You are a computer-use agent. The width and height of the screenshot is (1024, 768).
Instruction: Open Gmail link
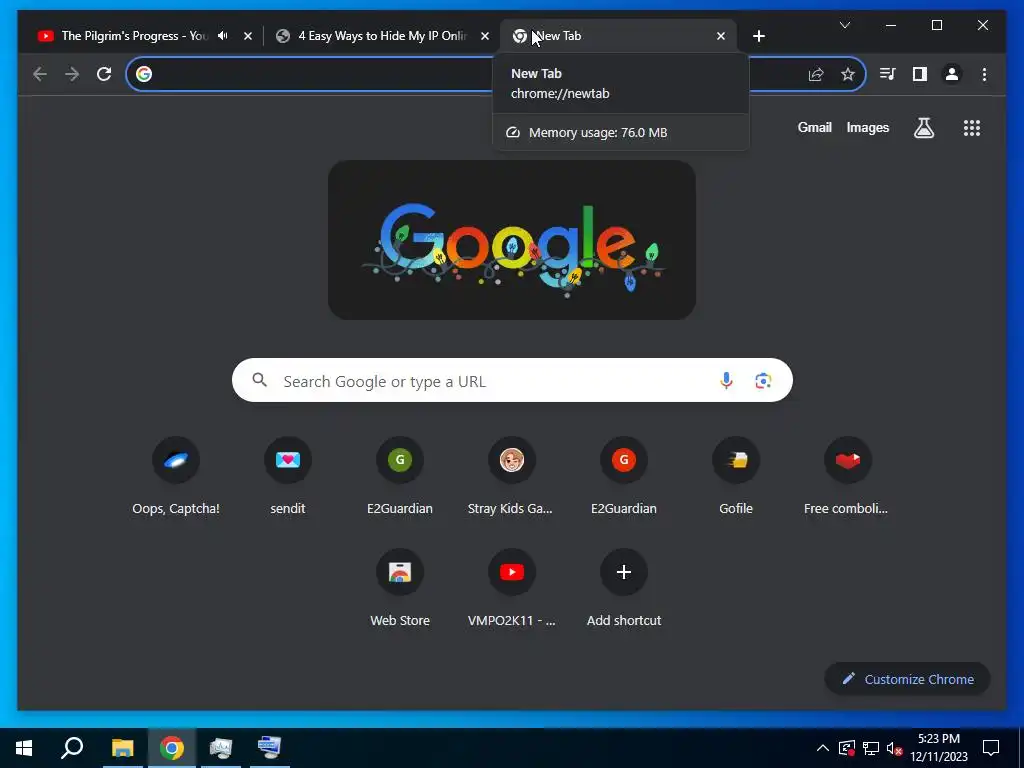click(x=814, y=128)
